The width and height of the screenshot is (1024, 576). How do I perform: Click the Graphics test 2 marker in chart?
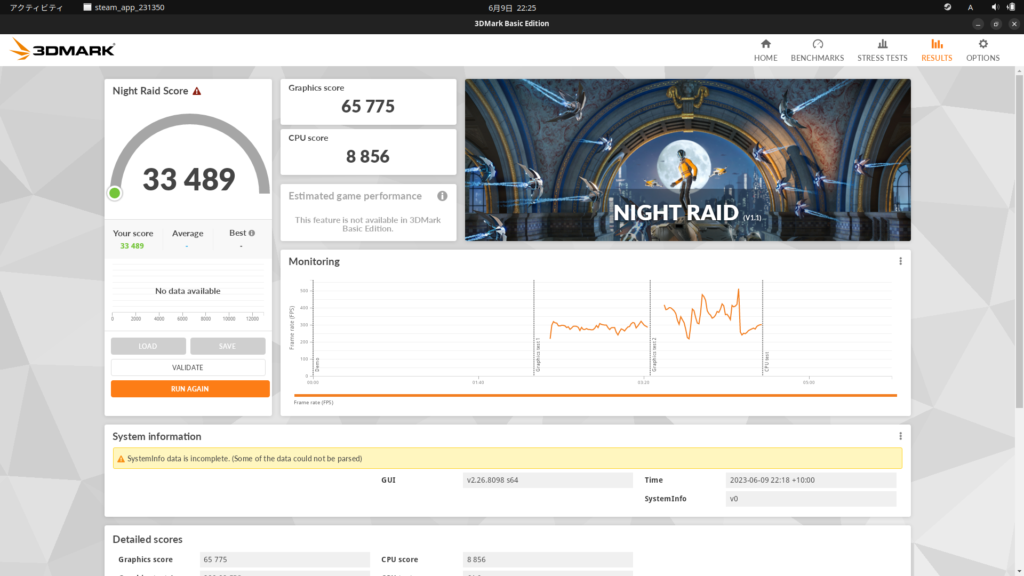point(654,355)
